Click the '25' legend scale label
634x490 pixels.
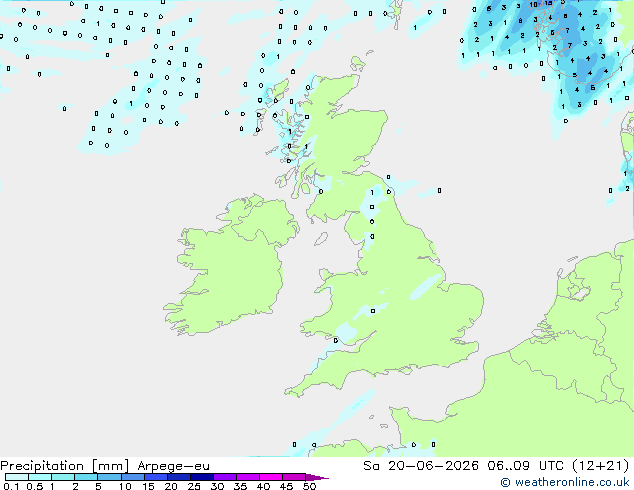pos(194,486)
